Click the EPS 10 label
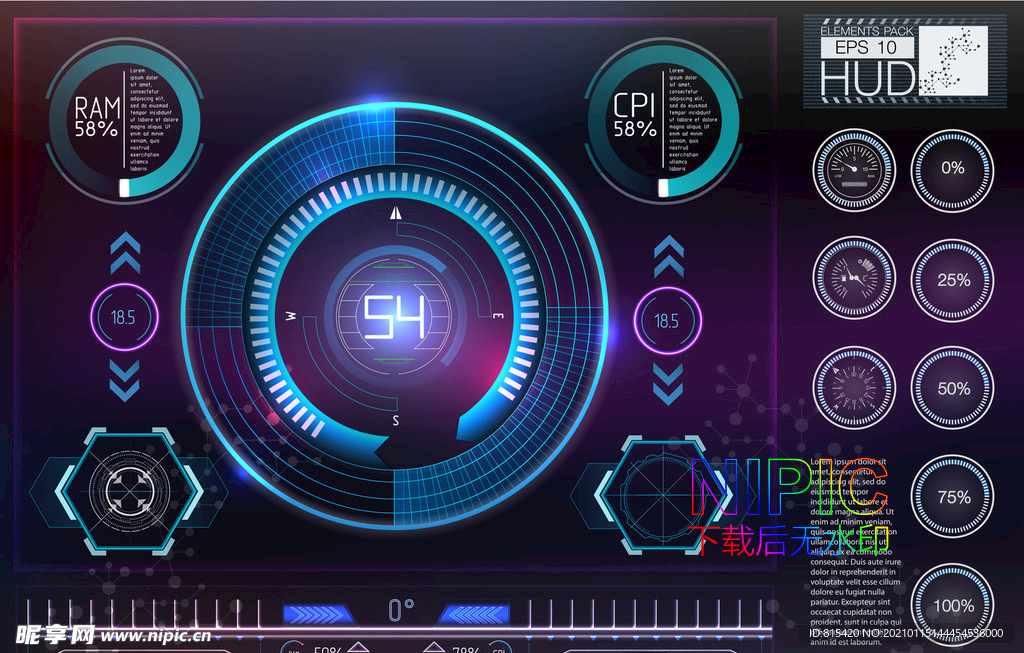Image resolution: width=1024 pixels, height=653 pixels. pos(867,47)
